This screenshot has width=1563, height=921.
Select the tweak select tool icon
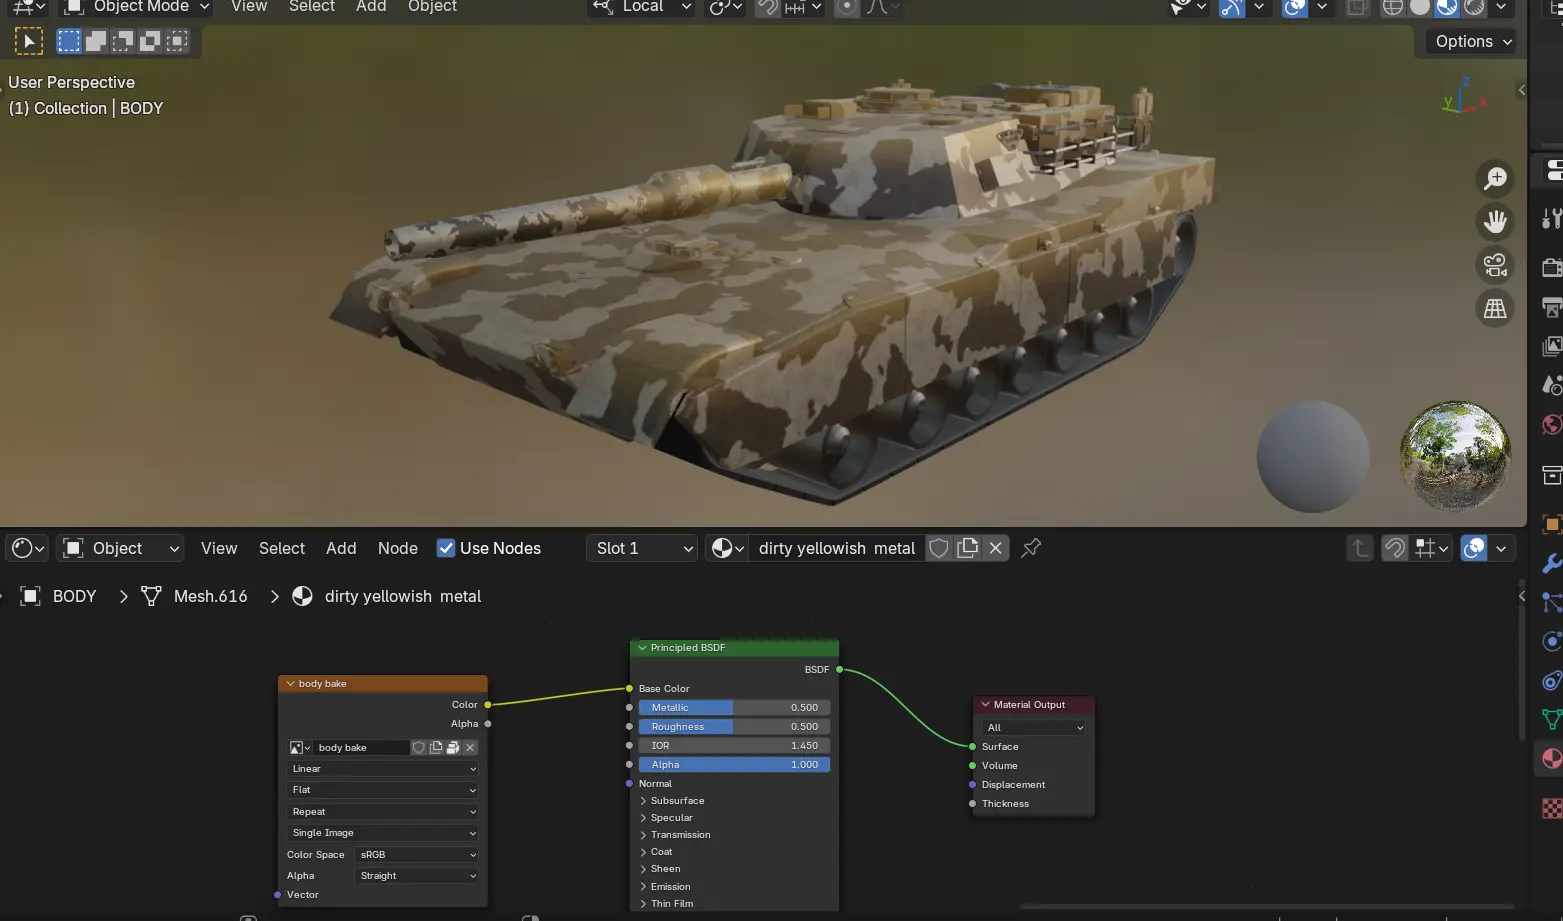click(x=28, y=41)
